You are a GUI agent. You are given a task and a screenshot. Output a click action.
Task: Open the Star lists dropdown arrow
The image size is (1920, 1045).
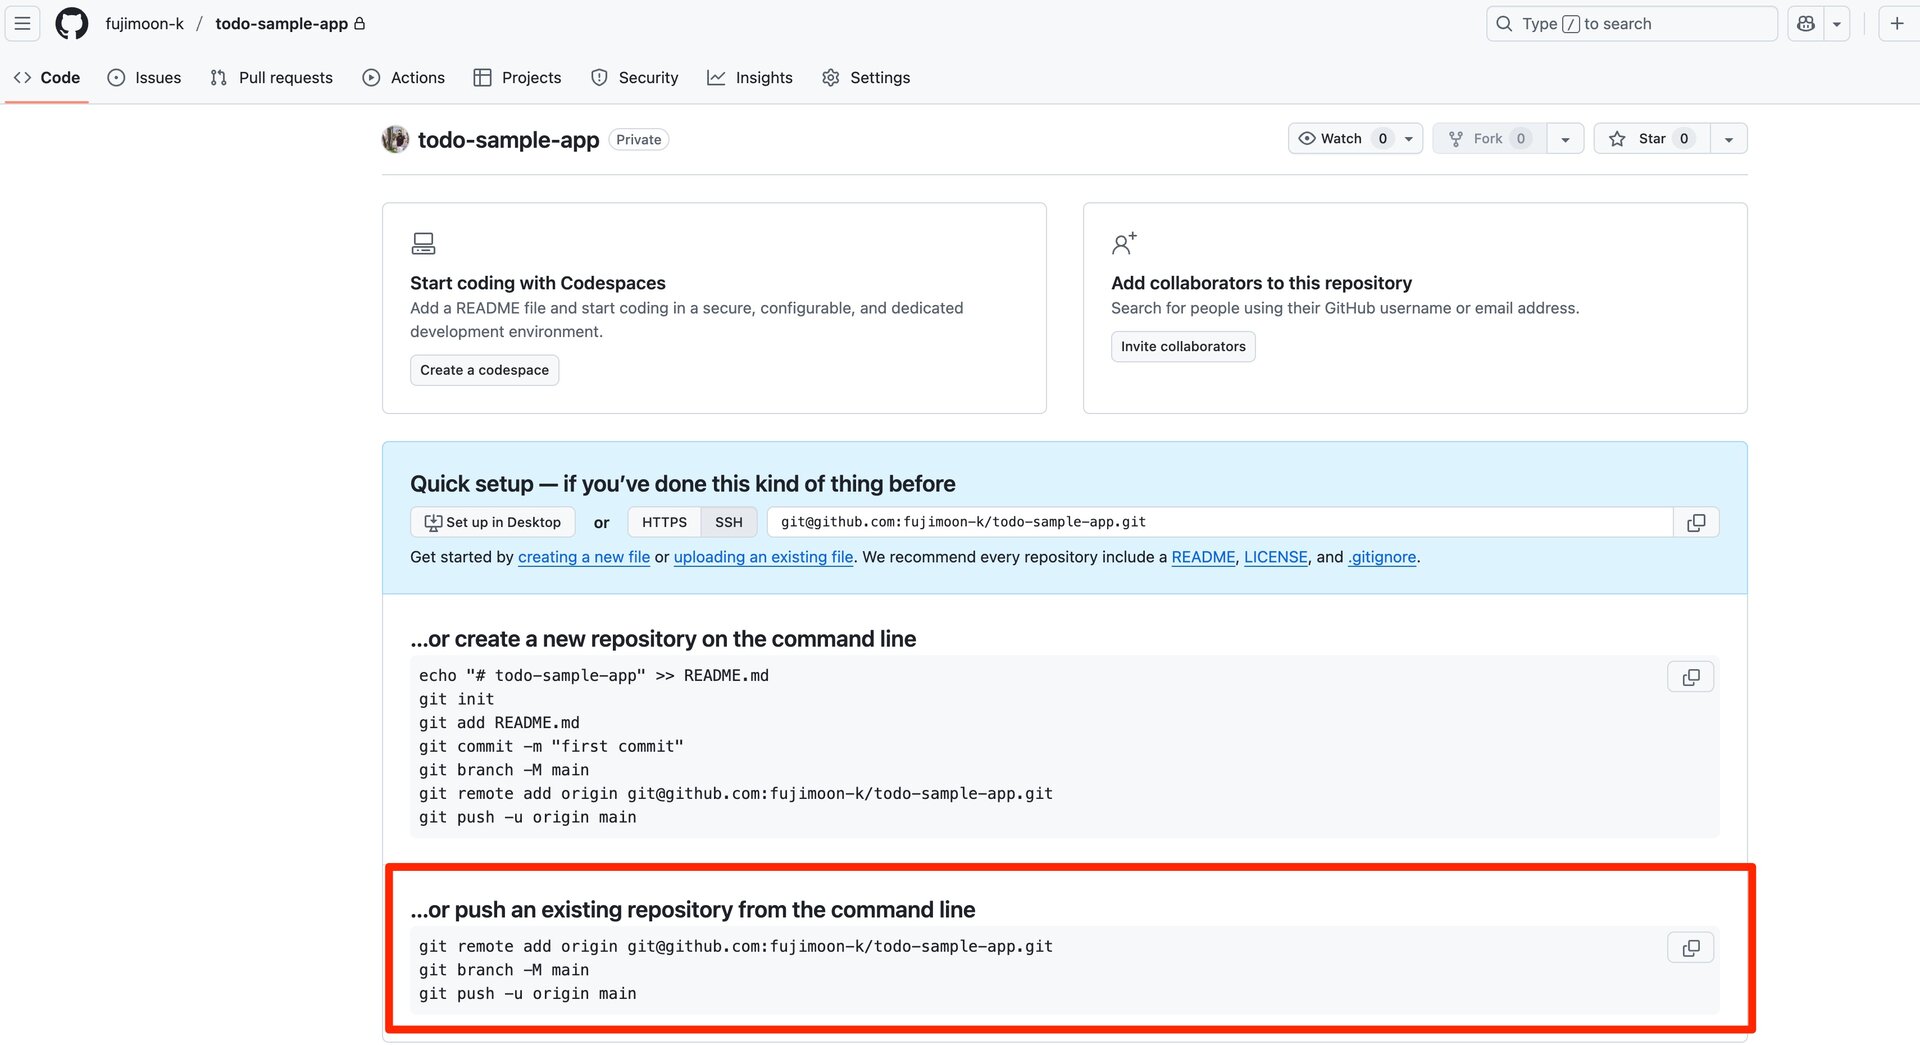(1729, 139)
